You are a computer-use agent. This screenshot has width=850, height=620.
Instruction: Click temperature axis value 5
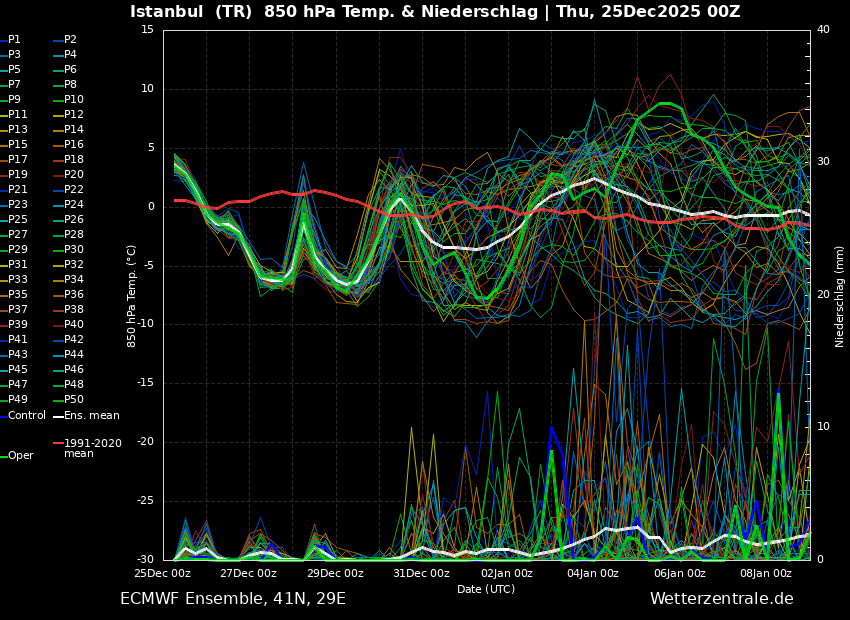(x=151, y=148)
